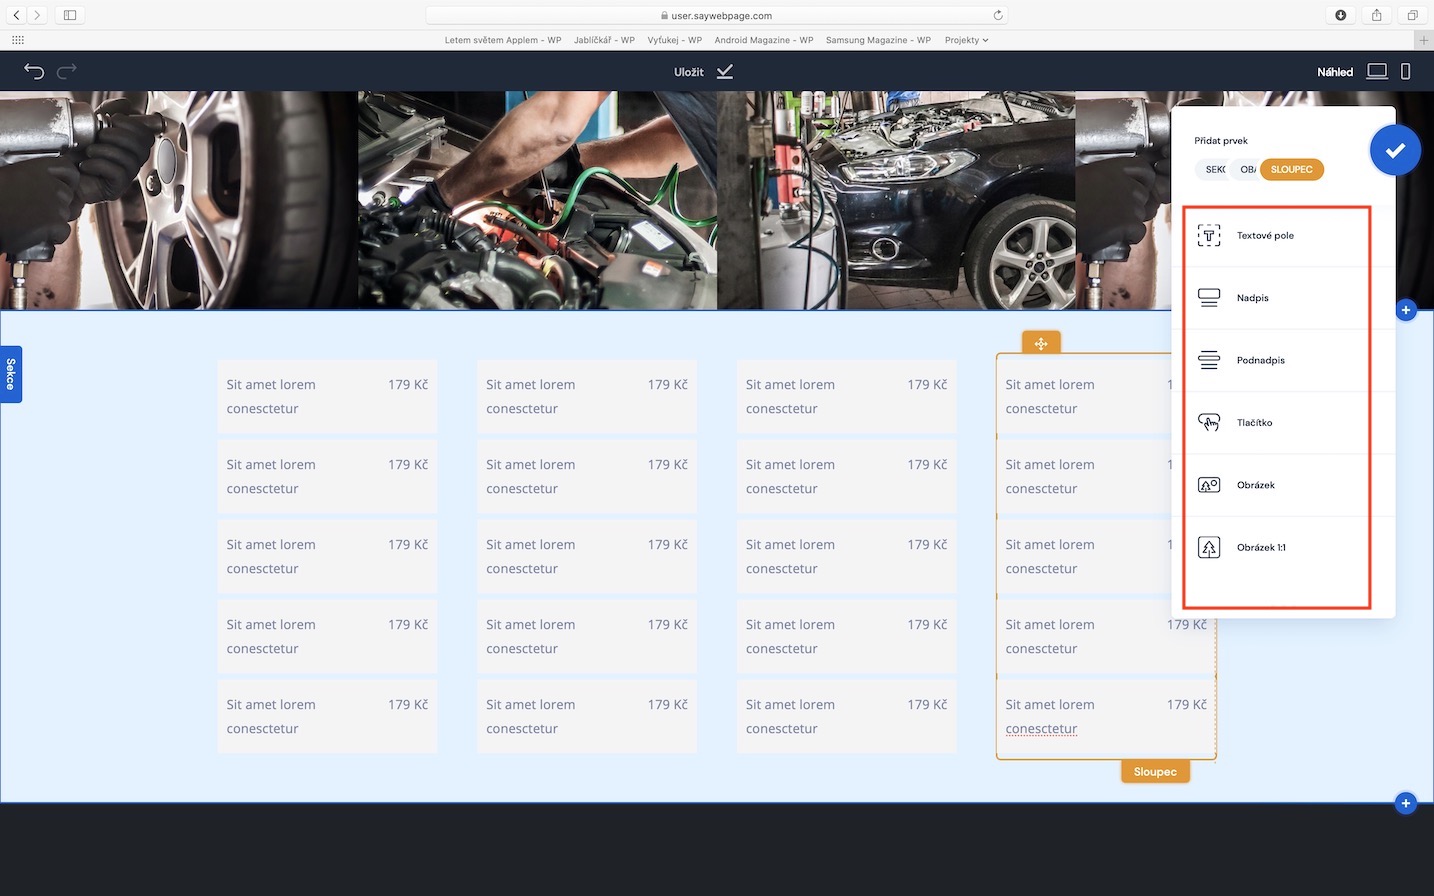Open Projekty bookmarks dropdown
The height and width of the screenshot is (896, 1434).
click(967, 40)
